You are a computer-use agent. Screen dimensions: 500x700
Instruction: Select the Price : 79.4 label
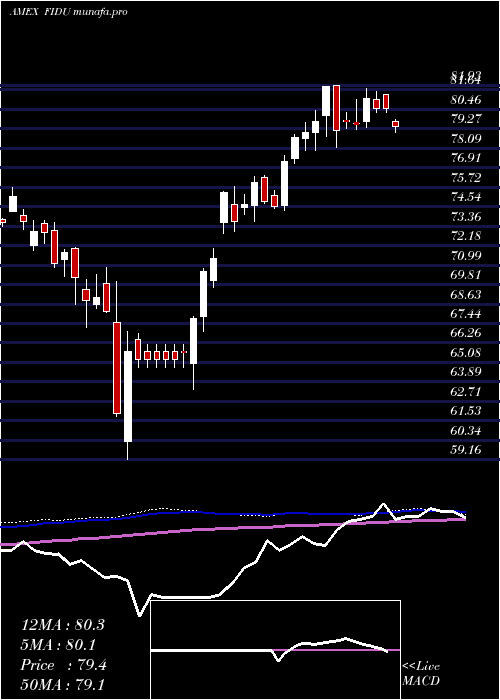tap(63, 665)
